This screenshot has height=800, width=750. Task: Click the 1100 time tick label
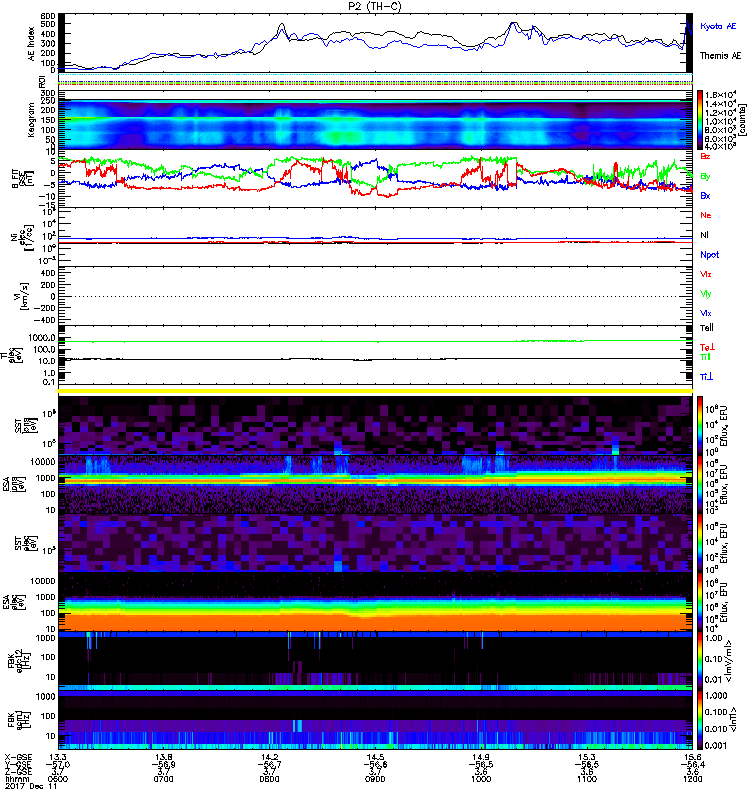coord(587,779)
